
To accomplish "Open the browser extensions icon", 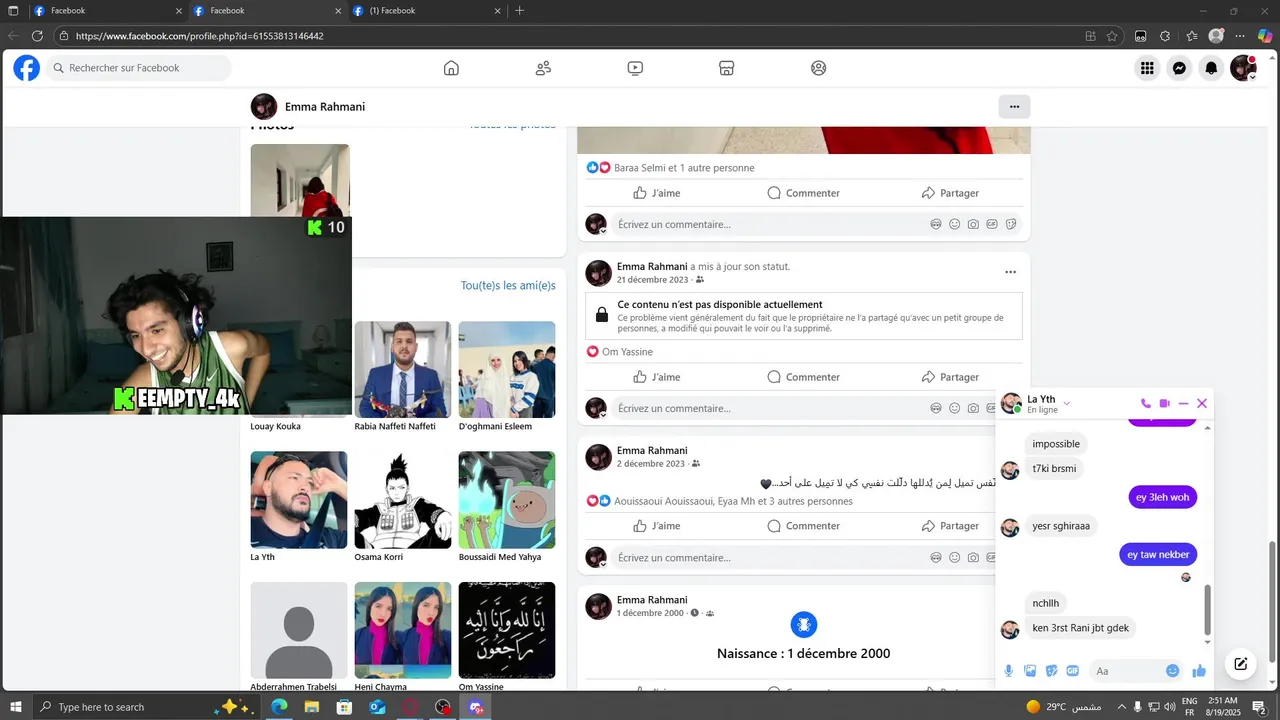I will click(x=1165, y=36).
